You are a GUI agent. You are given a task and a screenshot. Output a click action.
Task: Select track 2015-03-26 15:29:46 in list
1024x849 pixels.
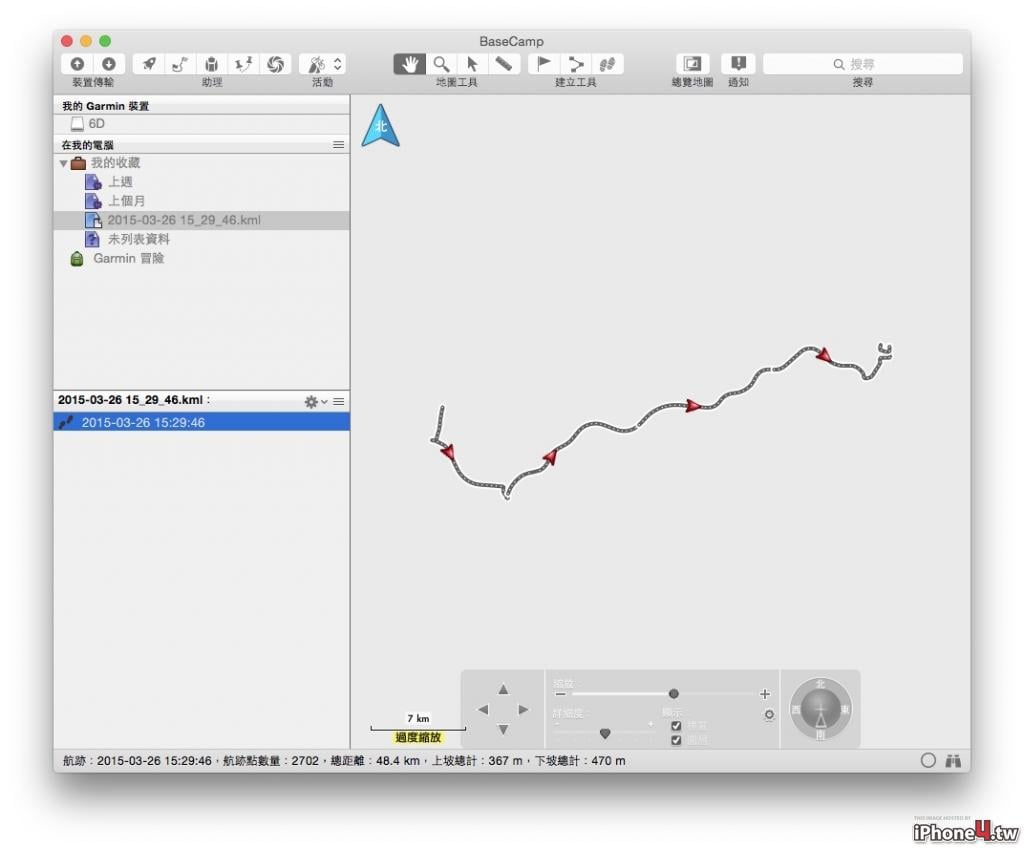click(x=202, y=423)
